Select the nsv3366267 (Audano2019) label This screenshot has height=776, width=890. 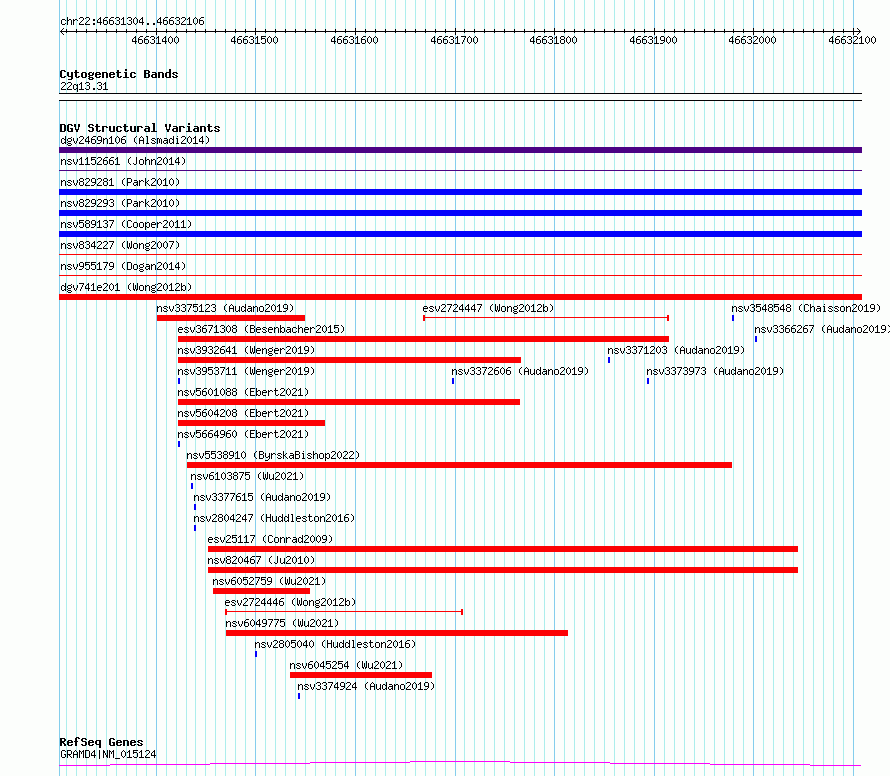[x=822, y=329]
